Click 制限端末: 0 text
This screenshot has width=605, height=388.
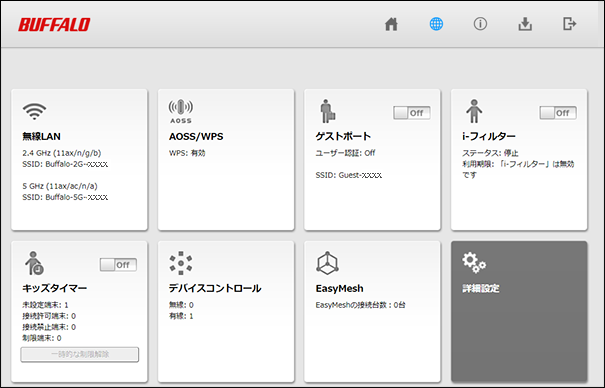[42, 338]
